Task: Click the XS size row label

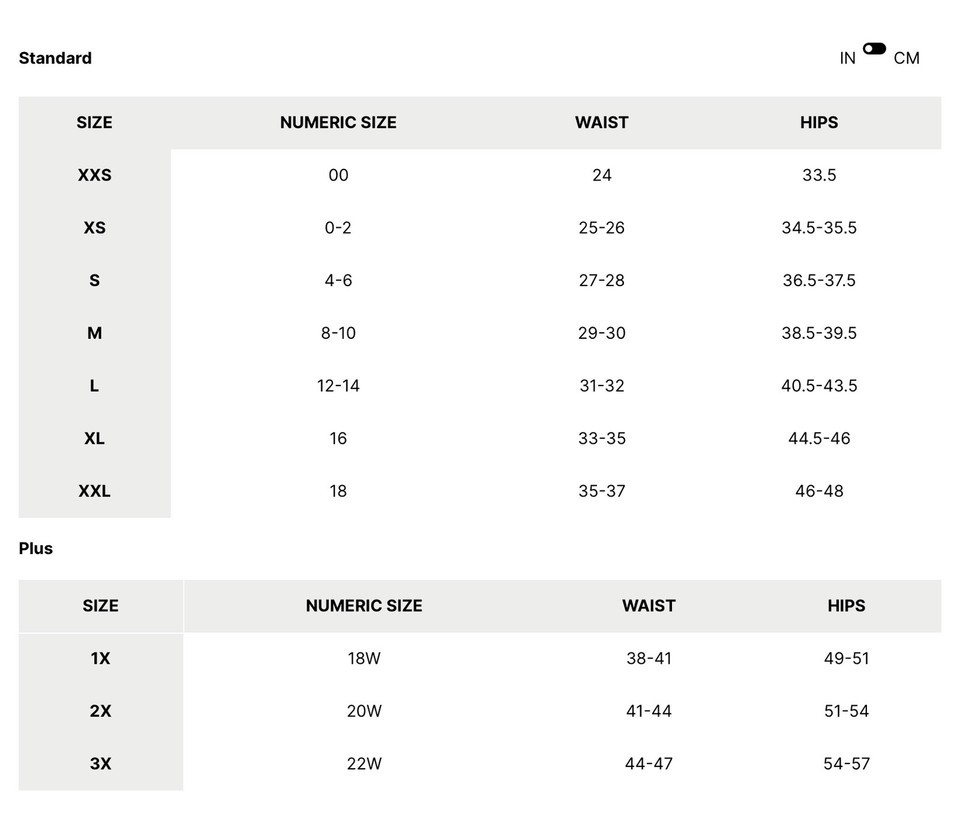Action: tap(94, 228)
